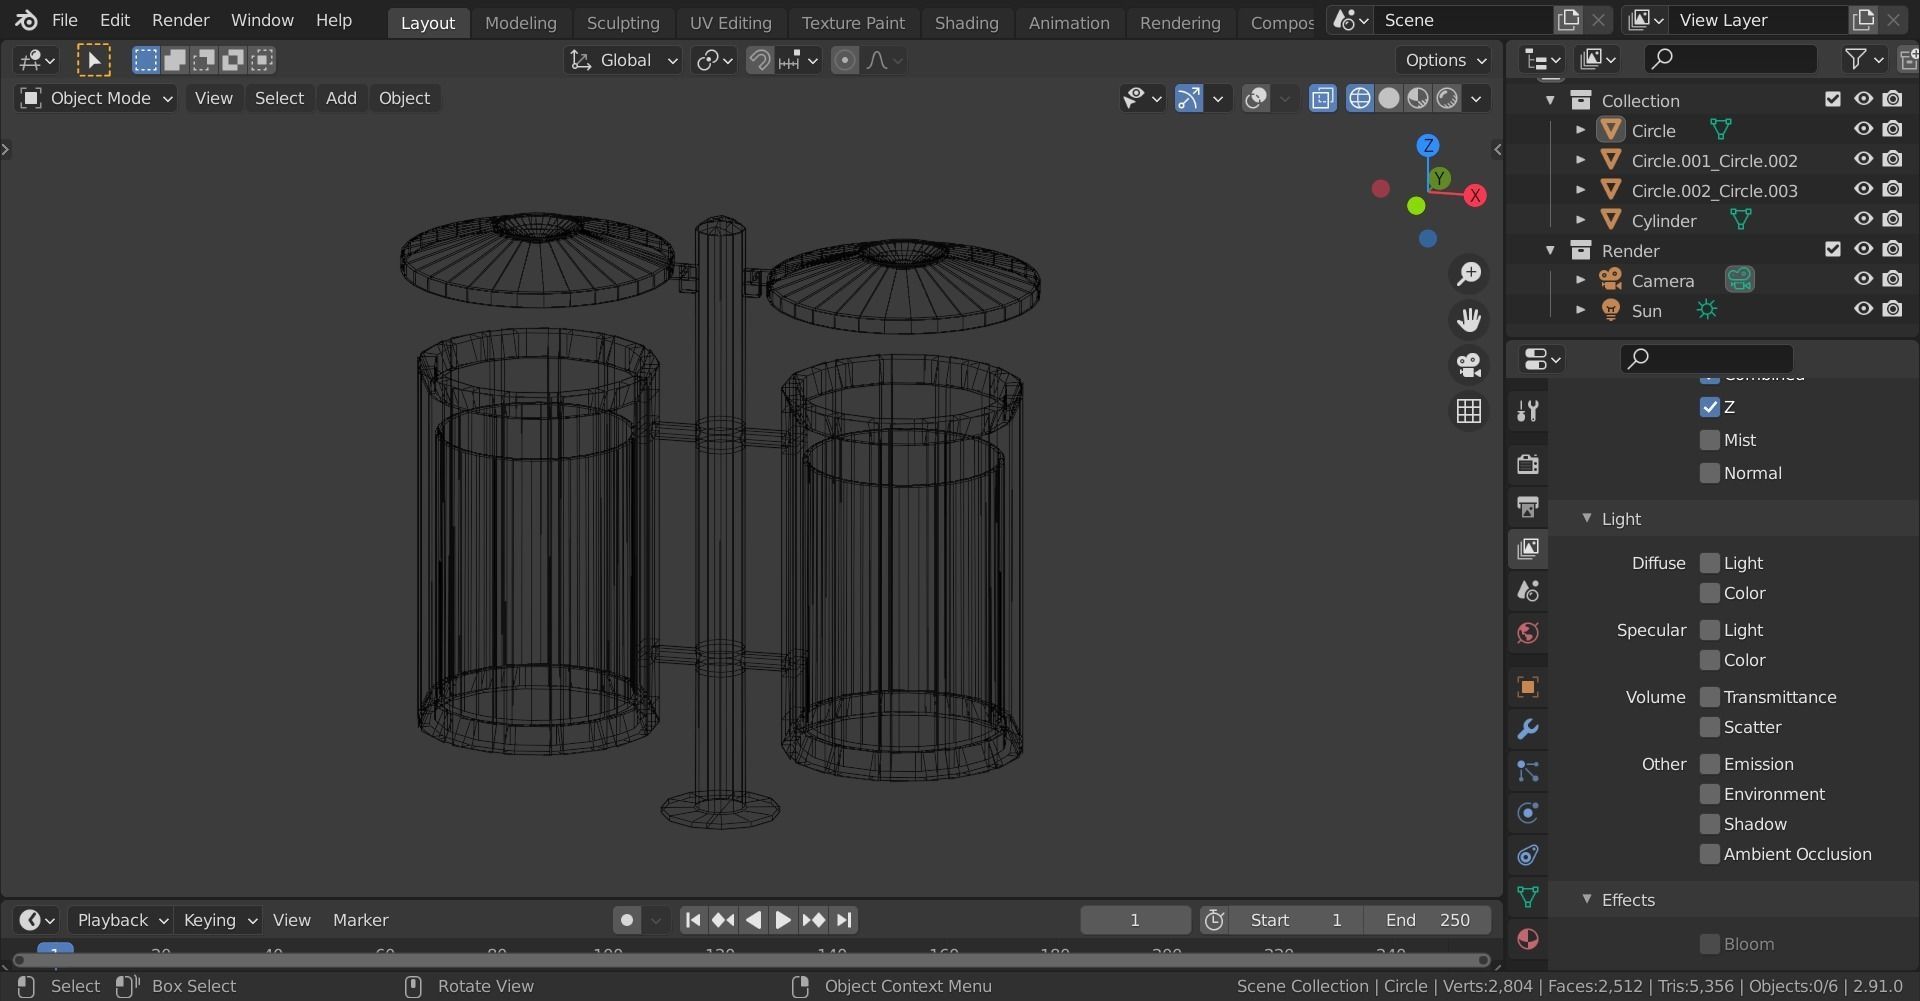The image size is (1920, 1001).
Task: Open the Options dropdown
Action: pyautogui.click(x=1445, y=60)
